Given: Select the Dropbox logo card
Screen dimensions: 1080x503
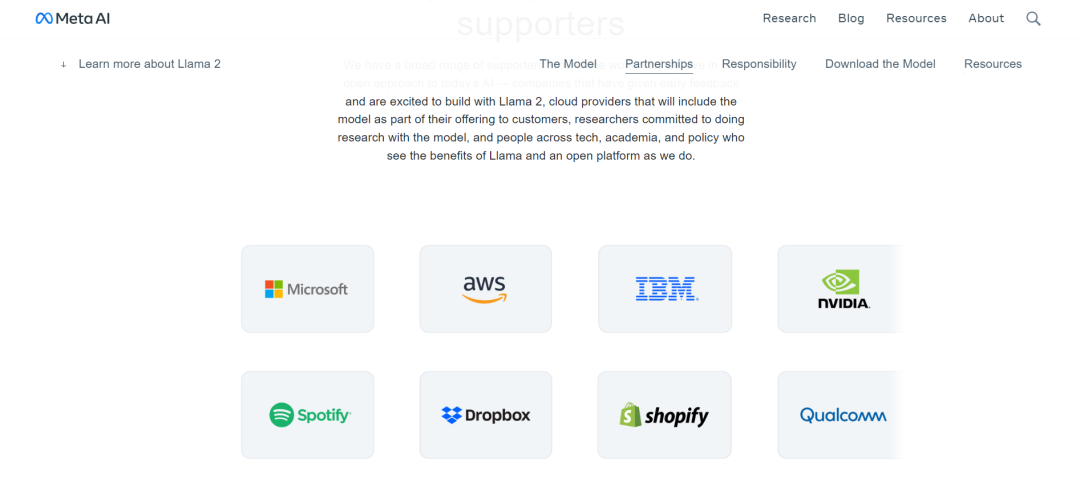Looking at the screenshot, I should [486, 415].
